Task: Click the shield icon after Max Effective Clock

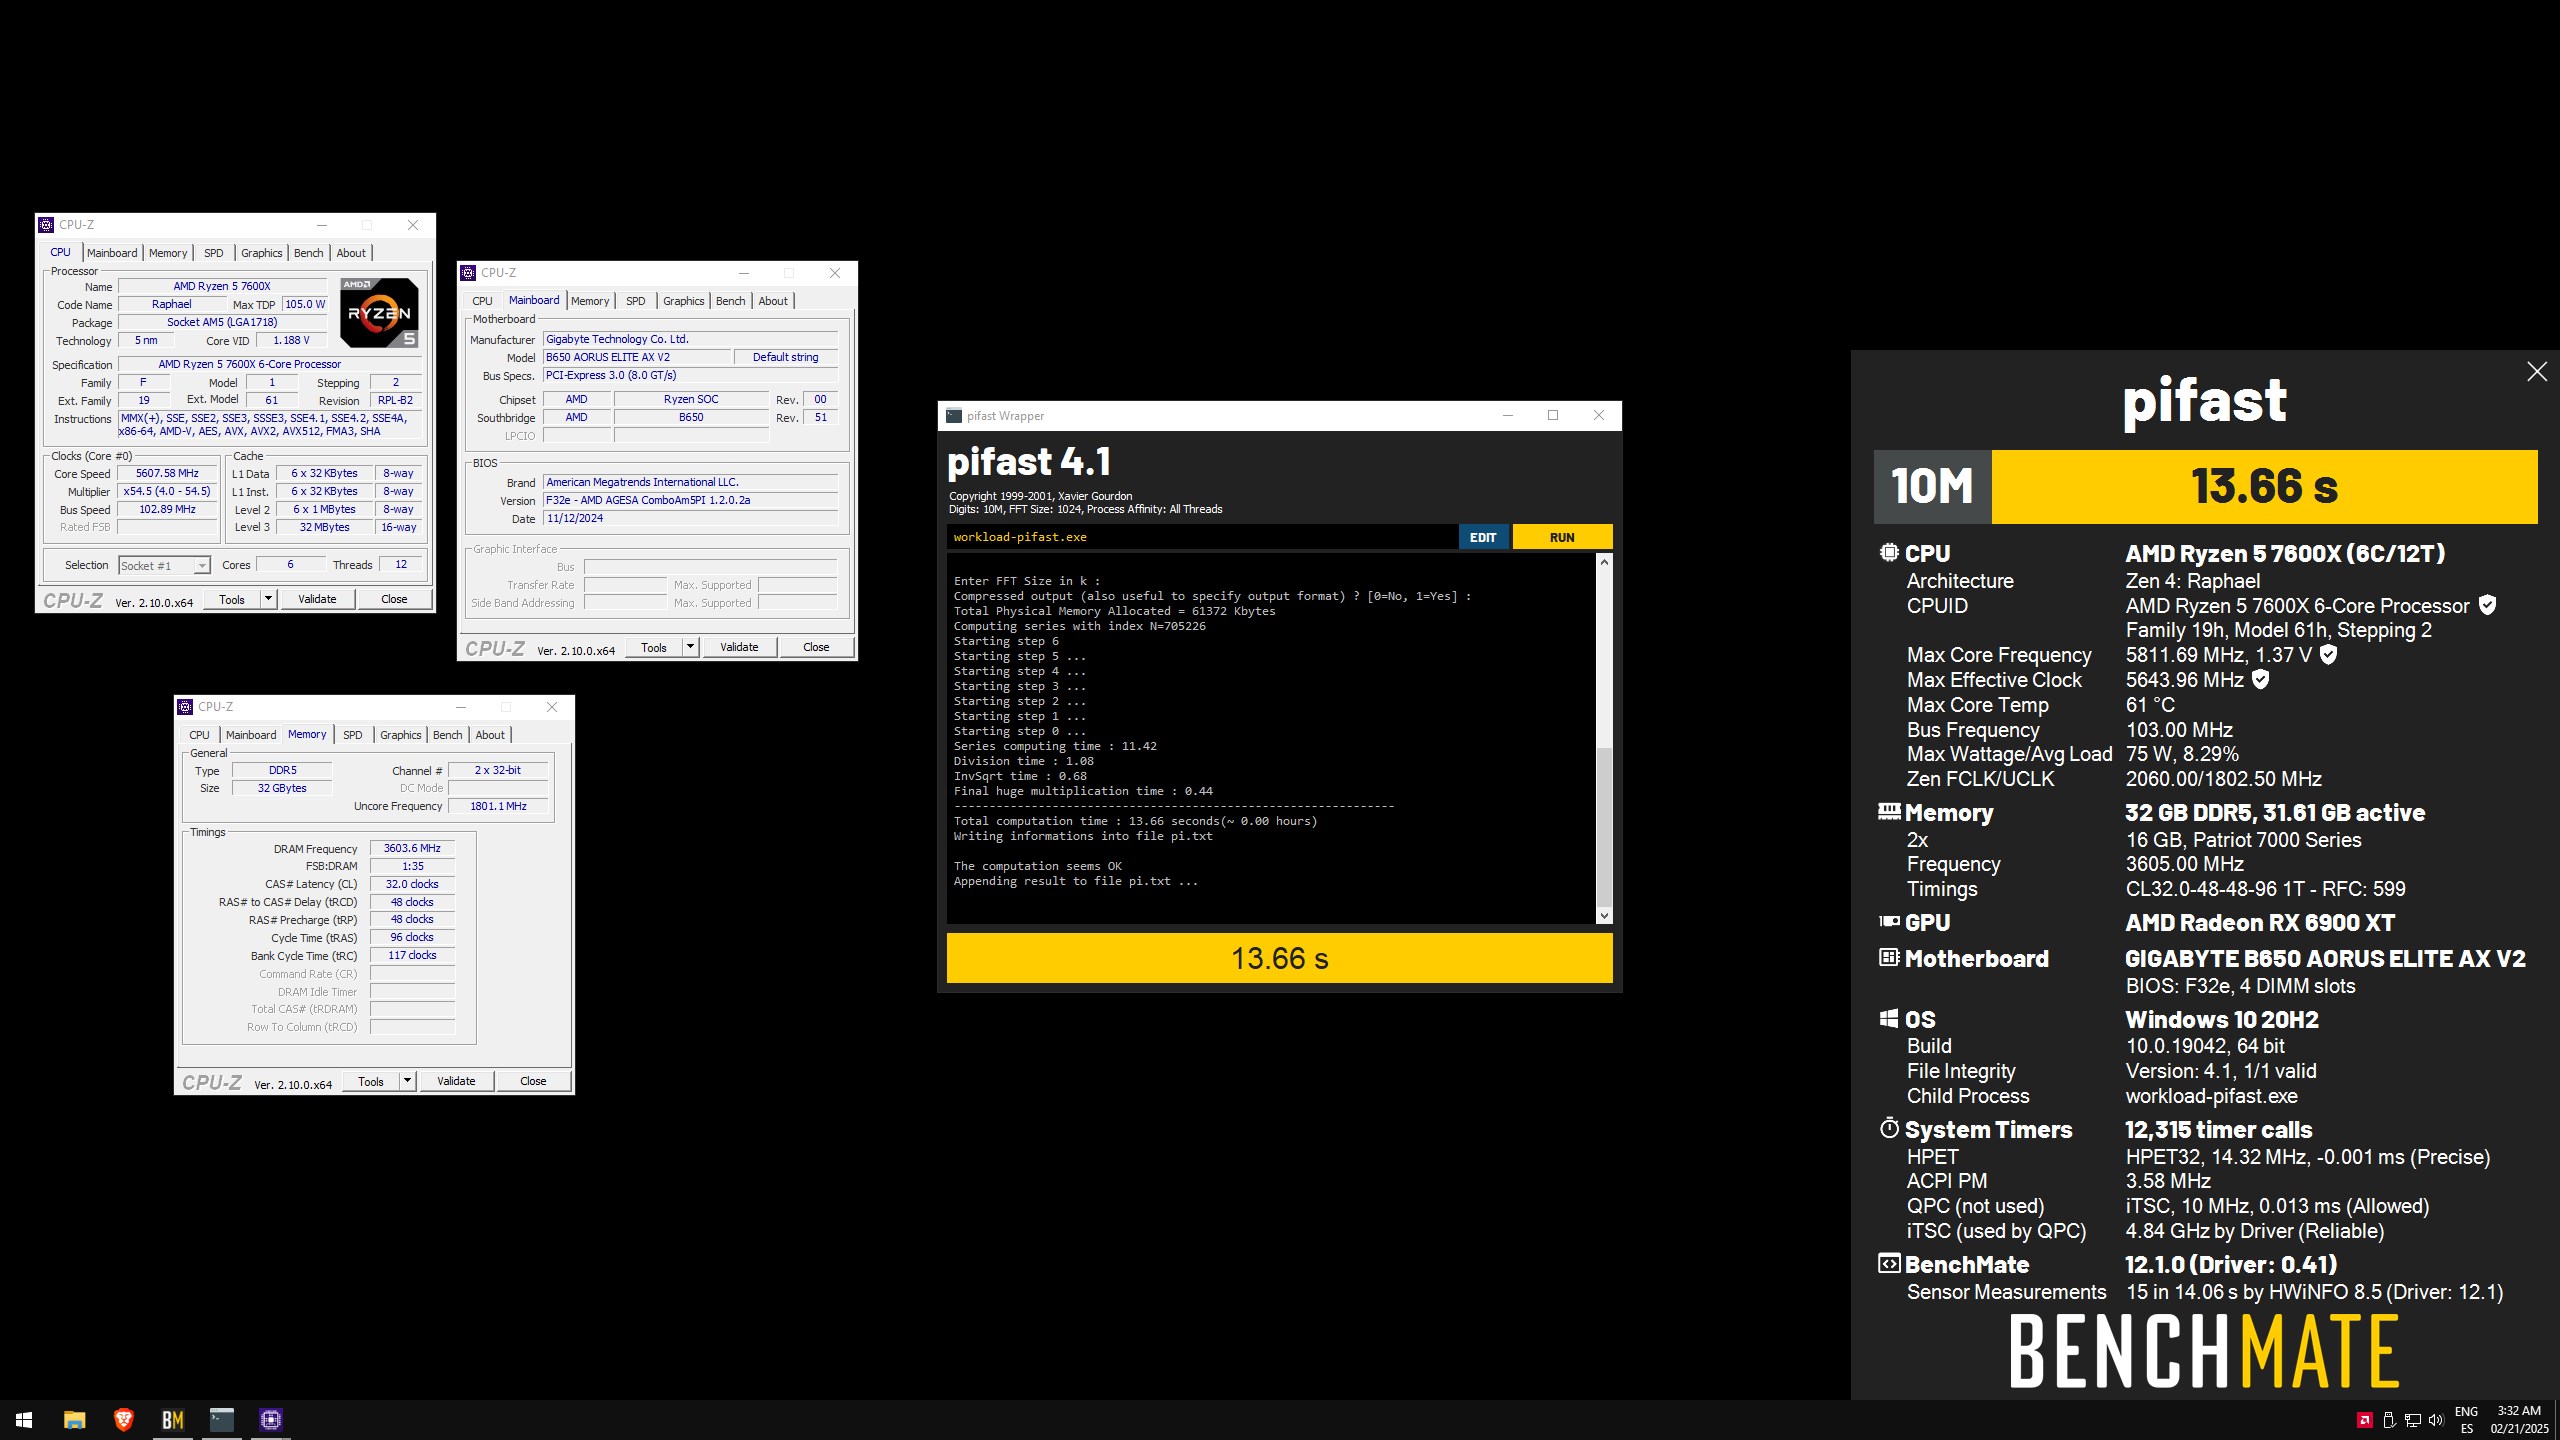Action: (2260, 679)
